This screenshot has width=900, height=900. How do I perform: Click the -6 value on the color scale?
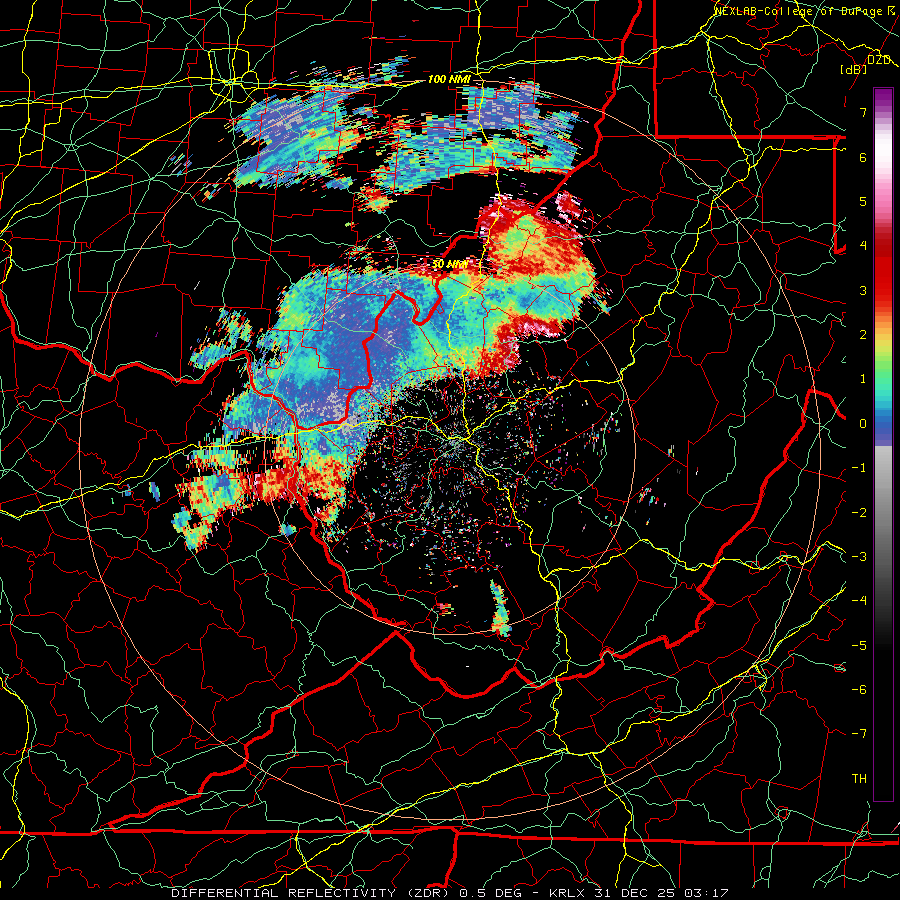coord(859,690)
